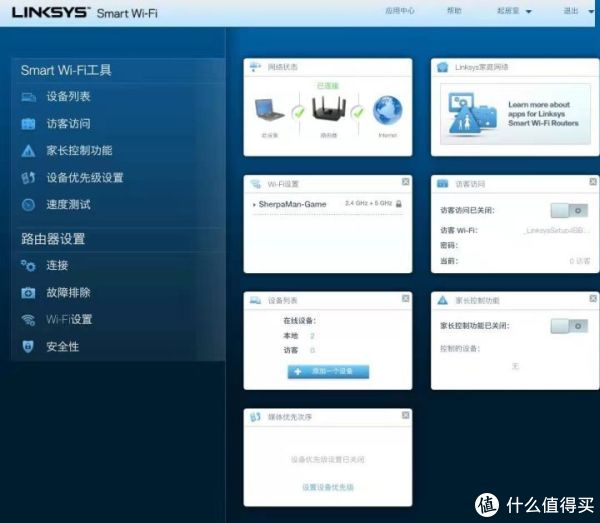Click the 故障排除 troubleshooting sidebar icon
Image resolution: width=600 pixels, height=523 pixels.
tap(28, 293)
